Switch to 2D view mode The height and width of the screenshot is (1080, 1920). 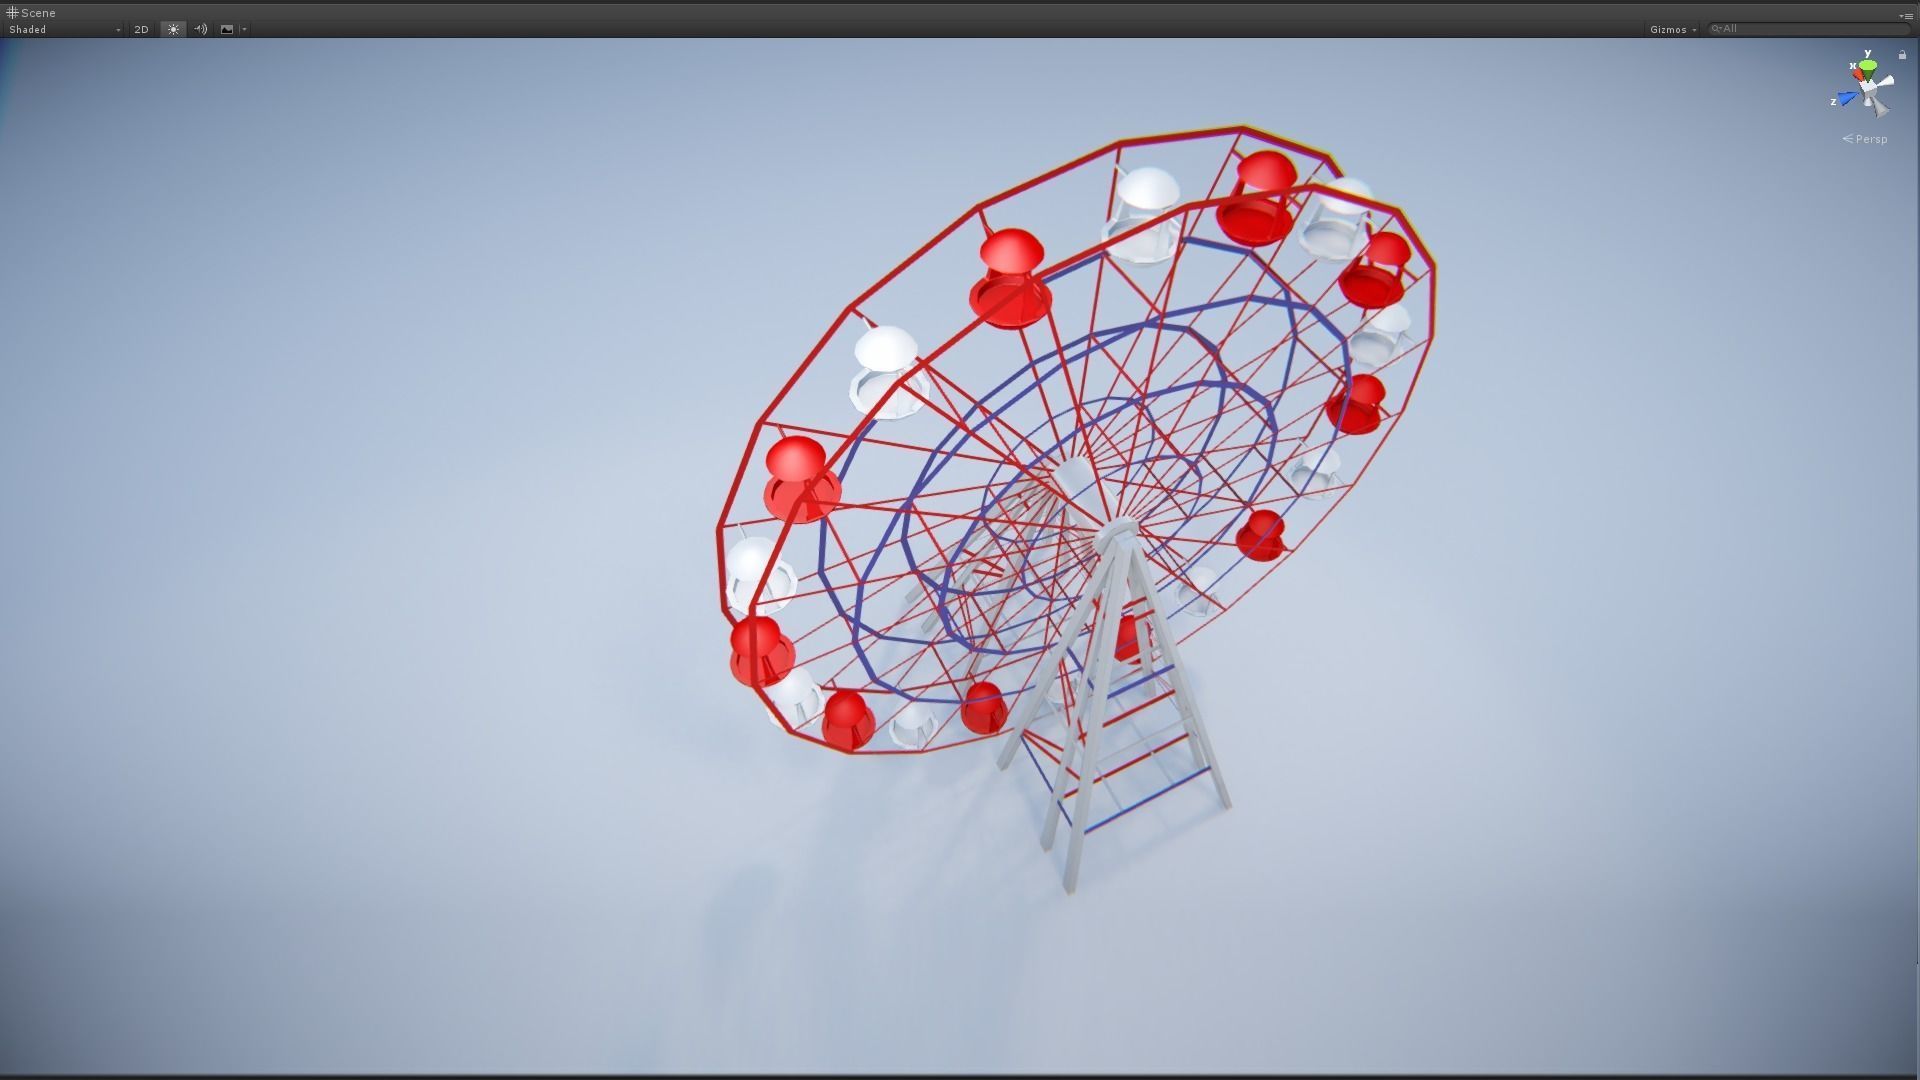[141, 29]
